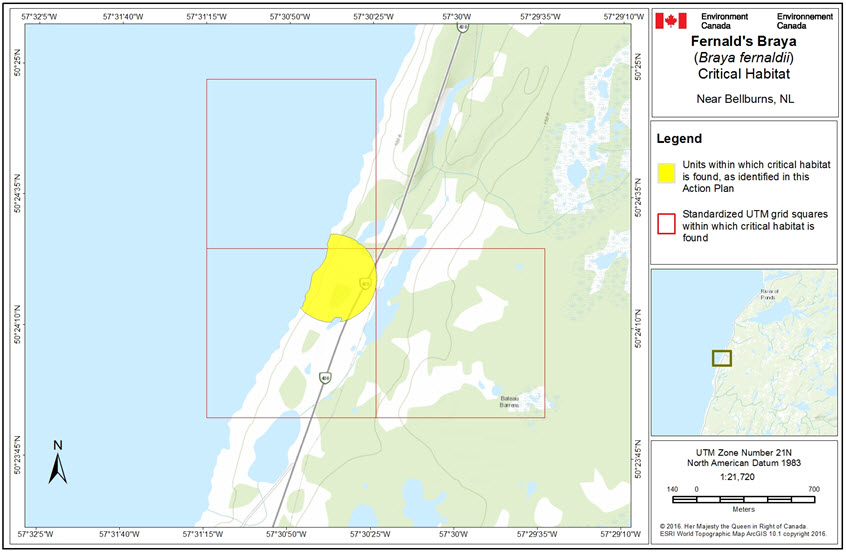Click the highway shield inside yellow habitat
The image size is (846, 552).
point(365,285)
